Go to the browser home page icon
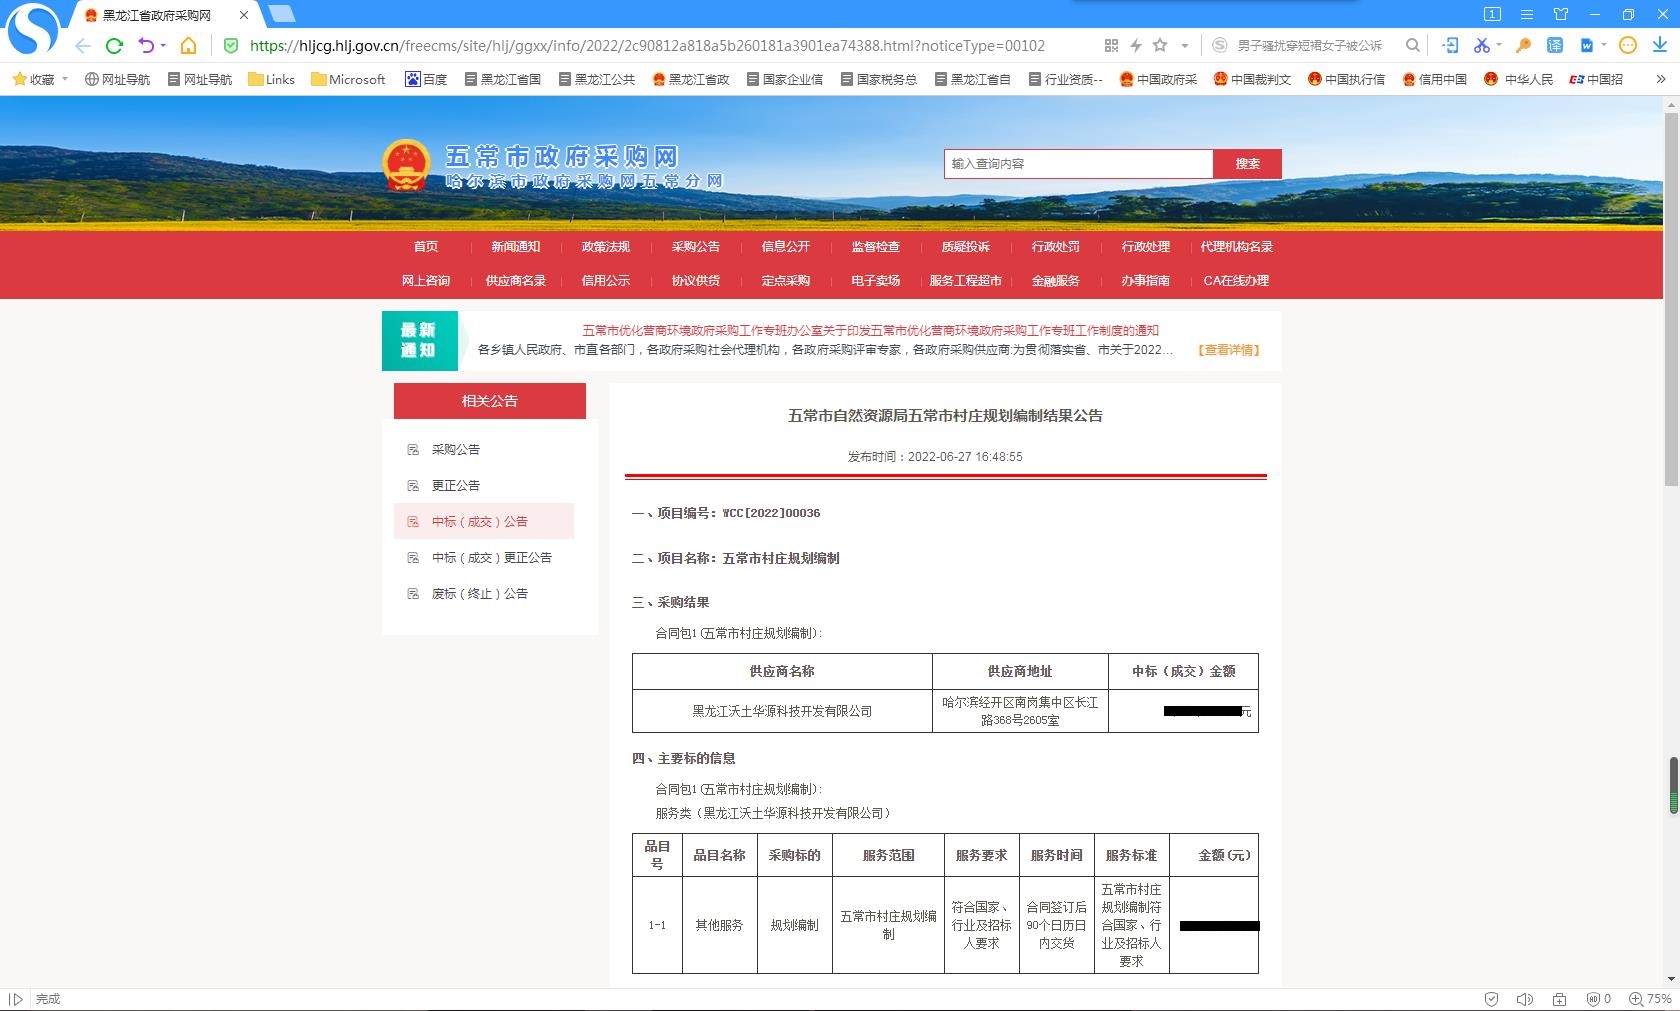1680x1011 pixels. coord(188,45)
